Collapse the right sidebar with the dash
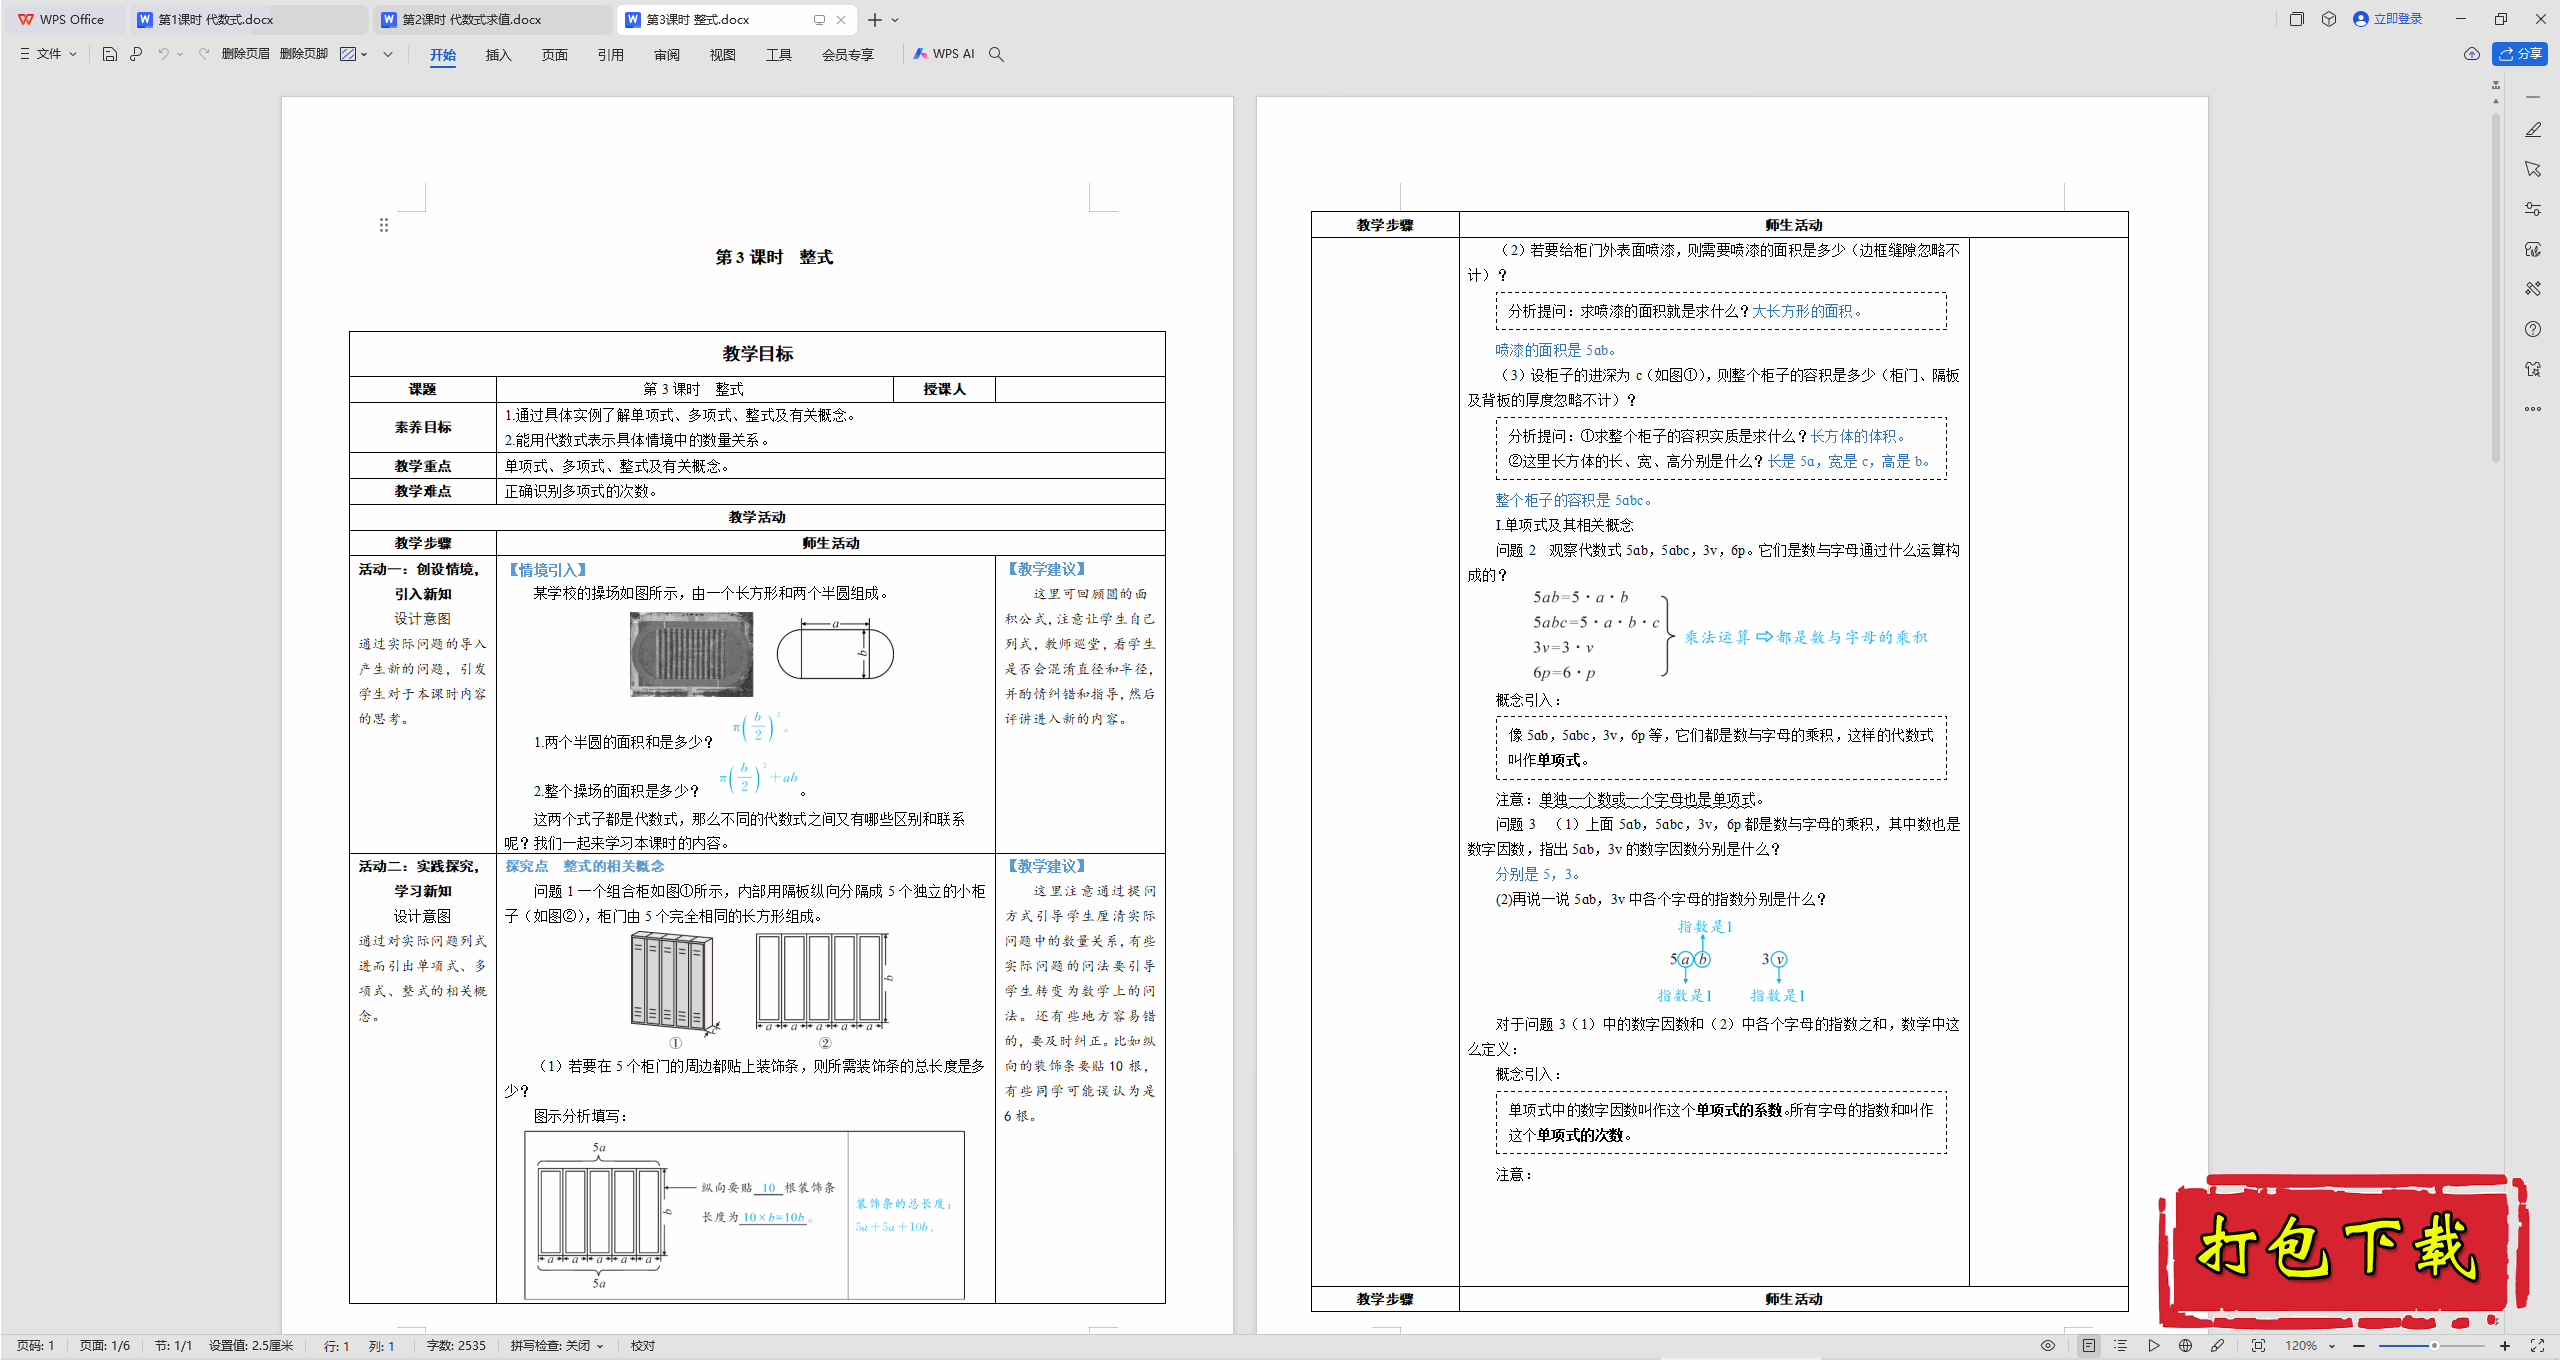Screen dimensions: 2560x1360 2532,97
